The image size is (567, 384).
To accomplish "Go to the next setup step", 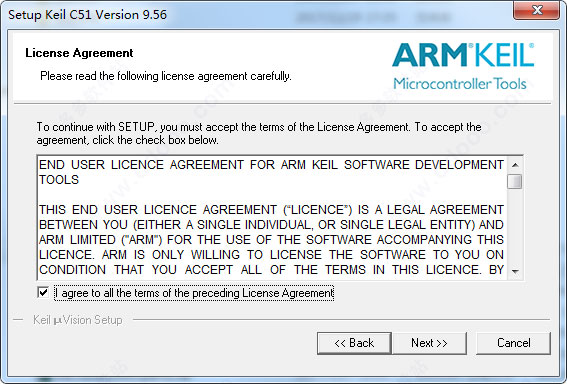I will [429, 343].
